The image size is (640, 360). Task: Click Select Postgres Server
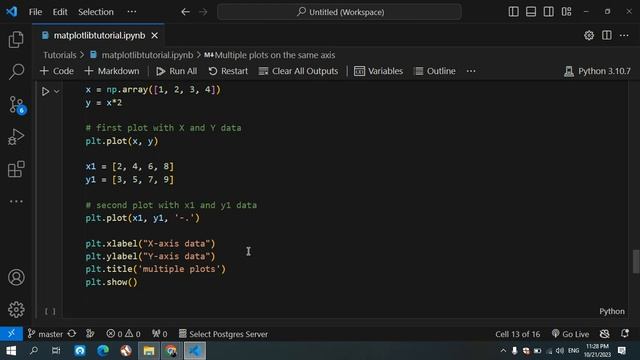223,334
